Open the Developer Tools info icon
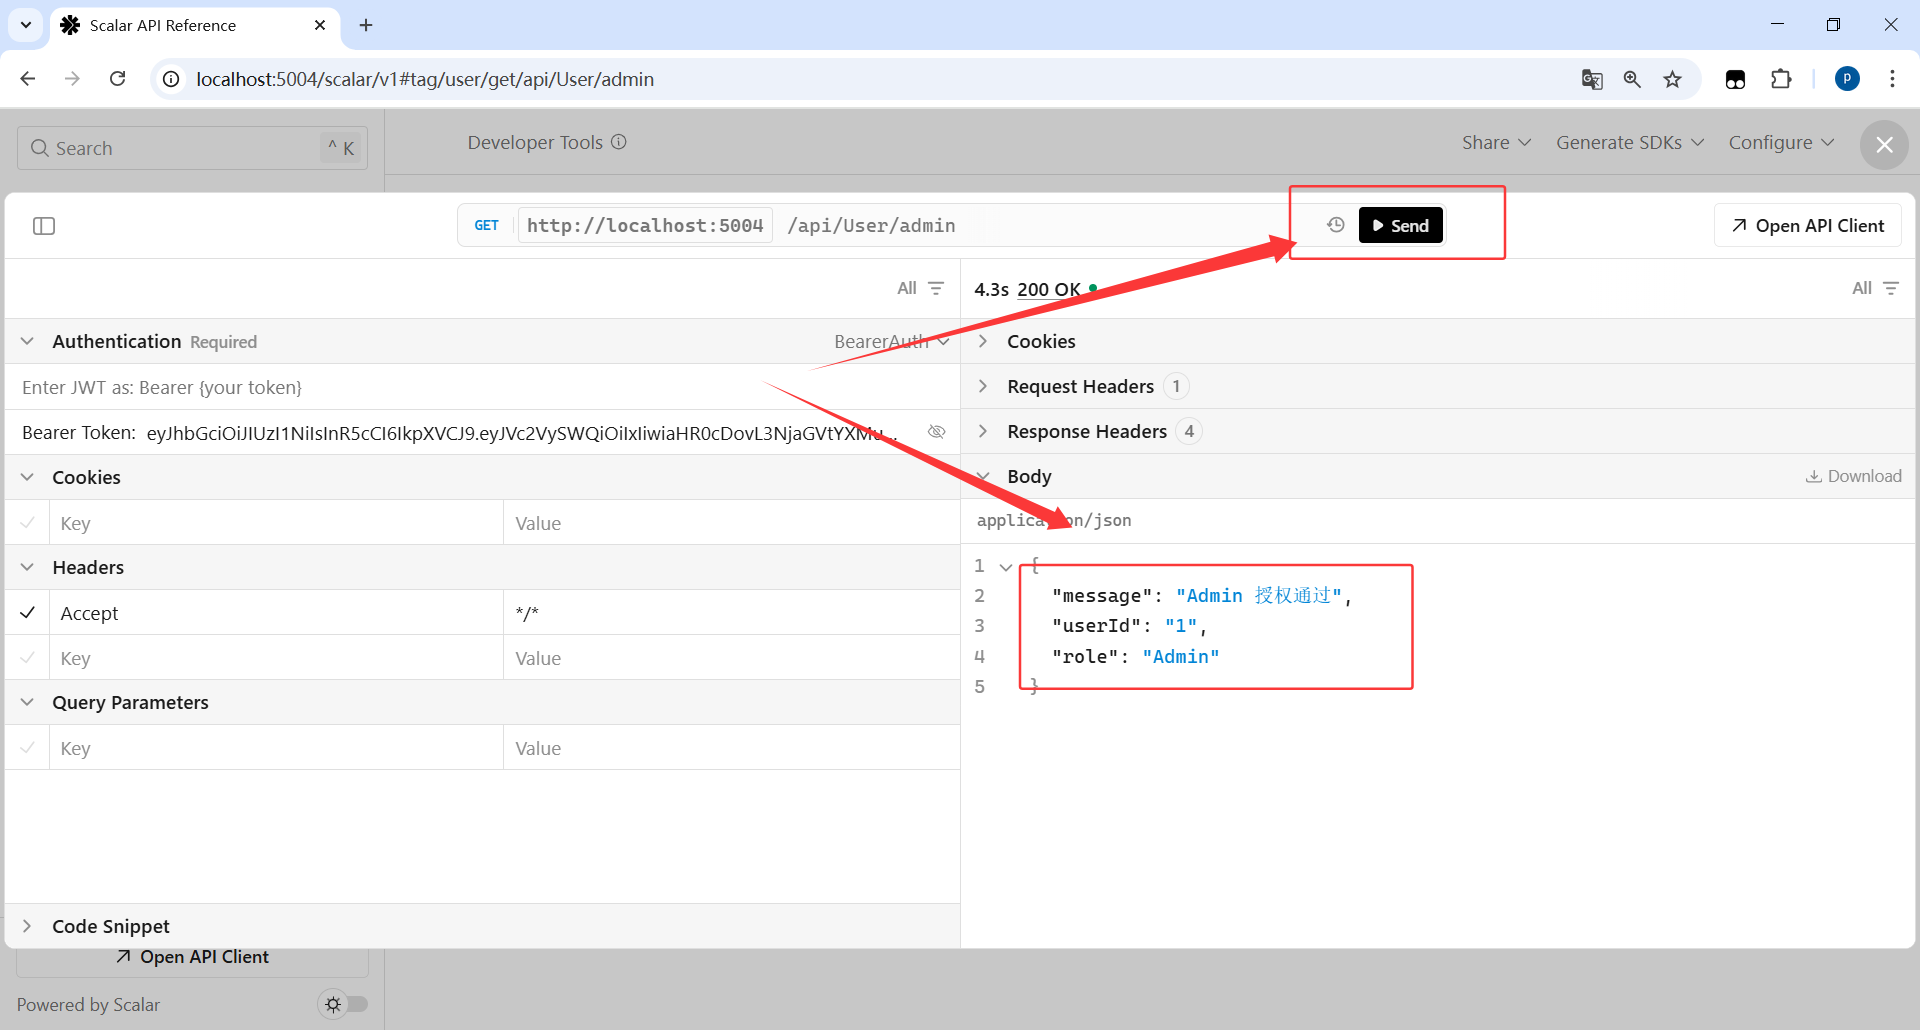This screenshot has height=1030, width=1920. click(619, 142)
